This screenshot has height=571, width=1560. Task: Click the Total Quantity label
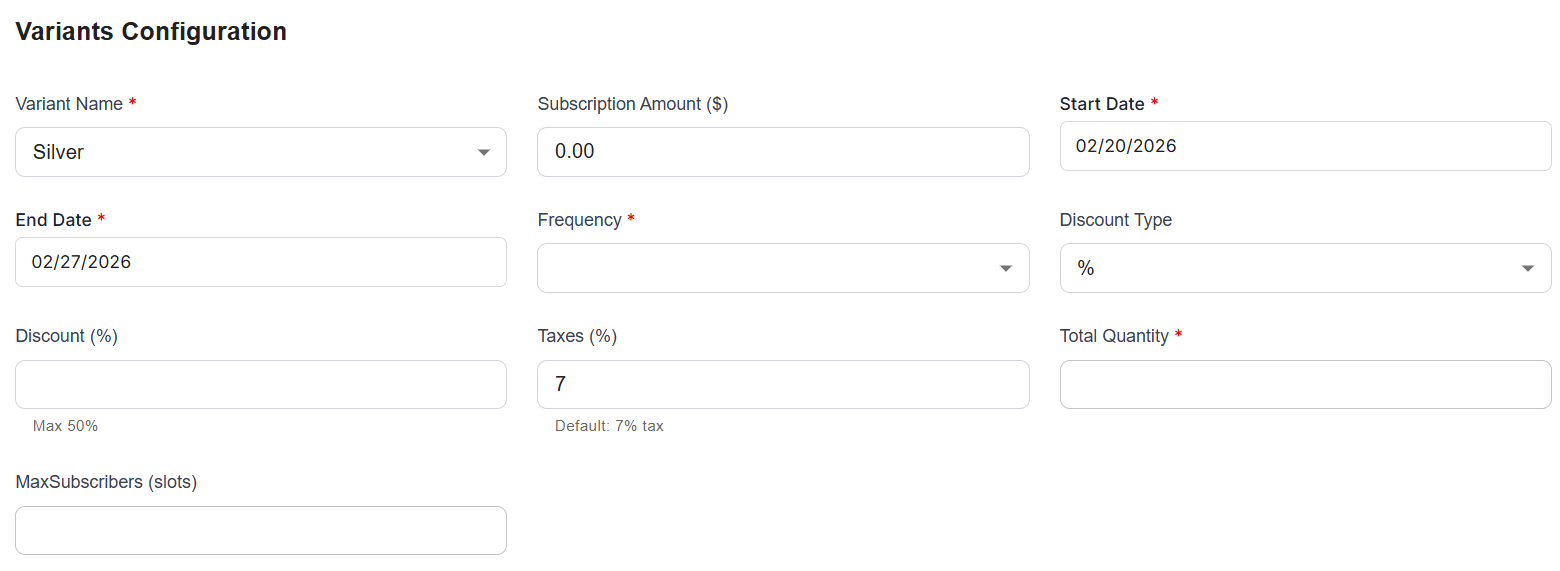(1114, 336)
